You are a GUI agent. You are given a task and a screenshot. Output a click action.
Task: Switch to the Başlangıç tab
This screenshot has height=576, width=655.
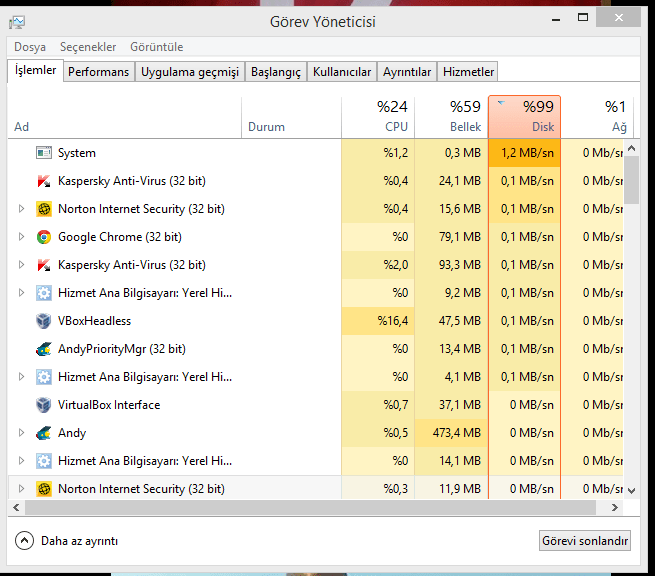click(276, 72)
